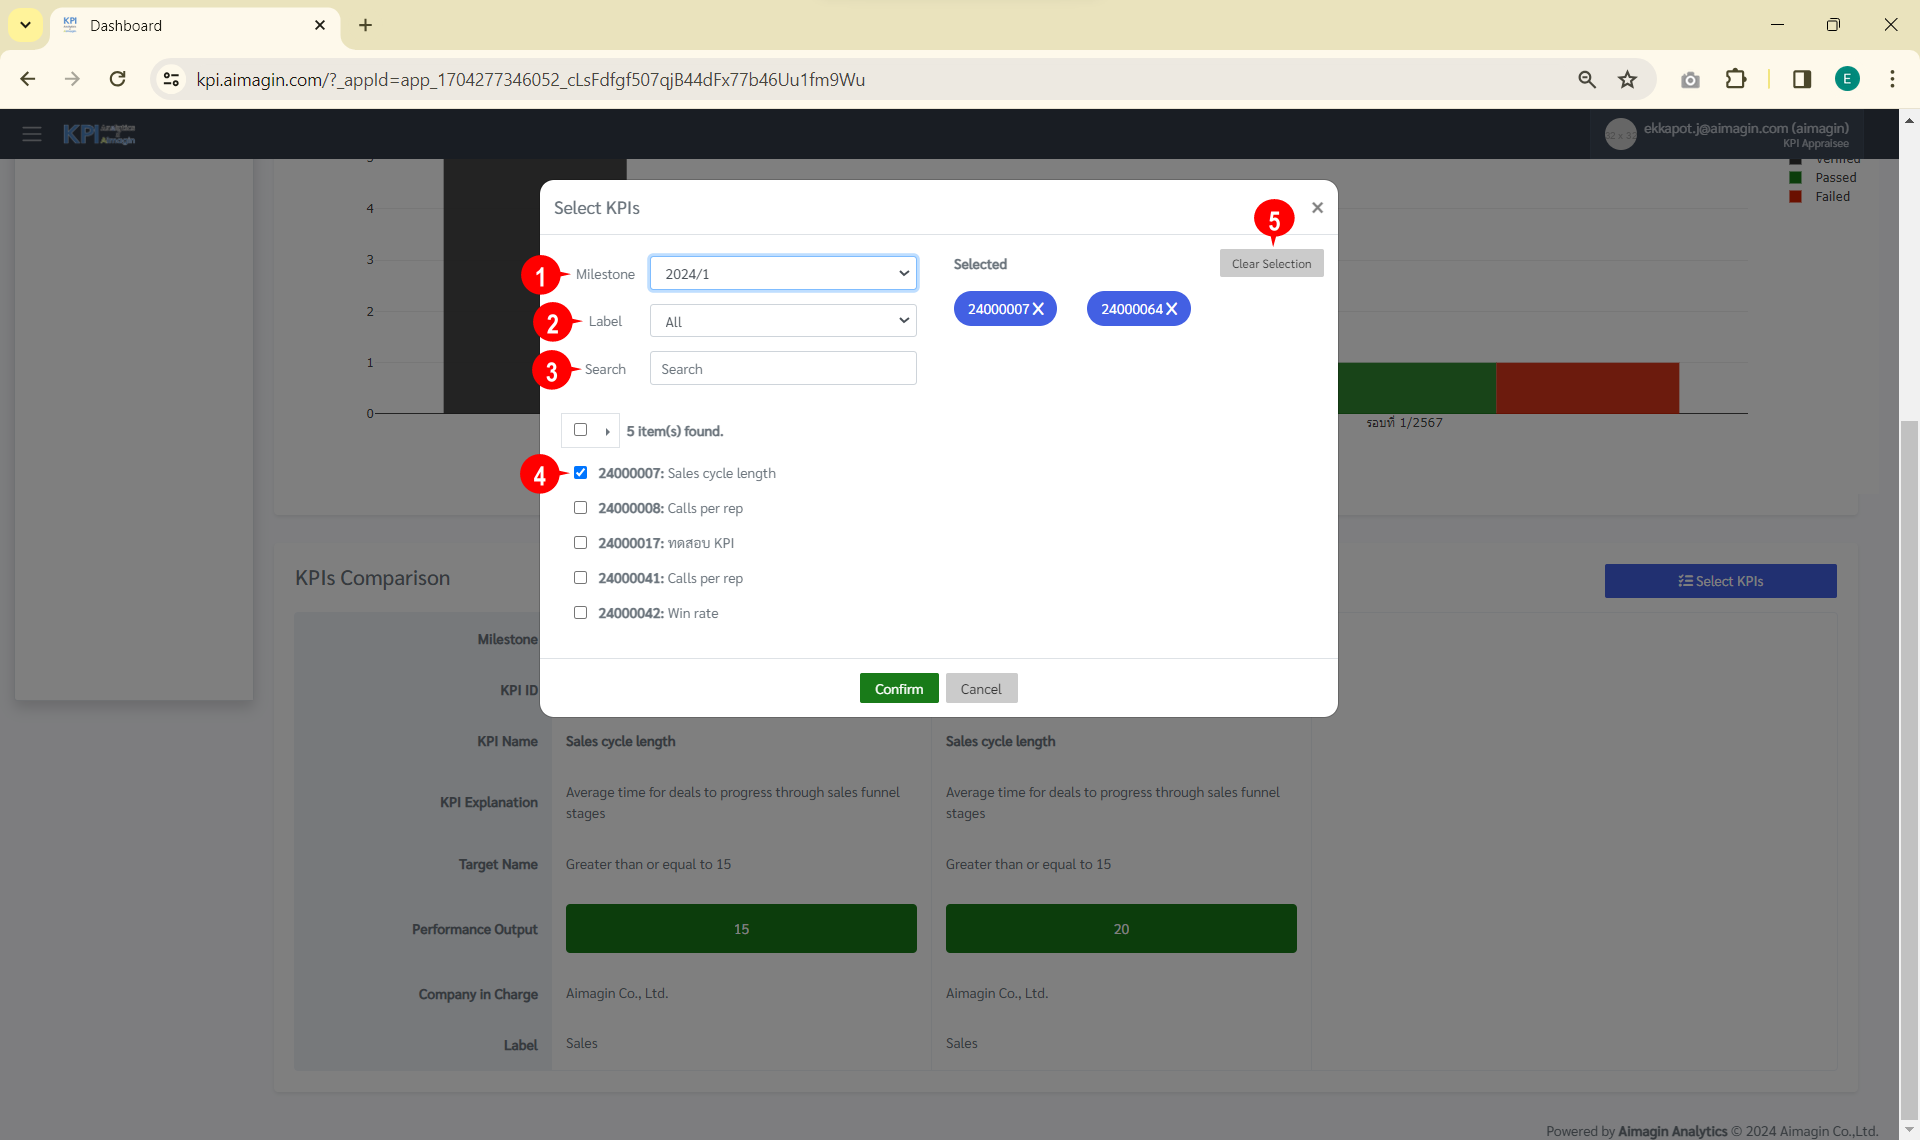Click the KPI Aimagin logo
1920x1140 pixels.
(98, 134)
